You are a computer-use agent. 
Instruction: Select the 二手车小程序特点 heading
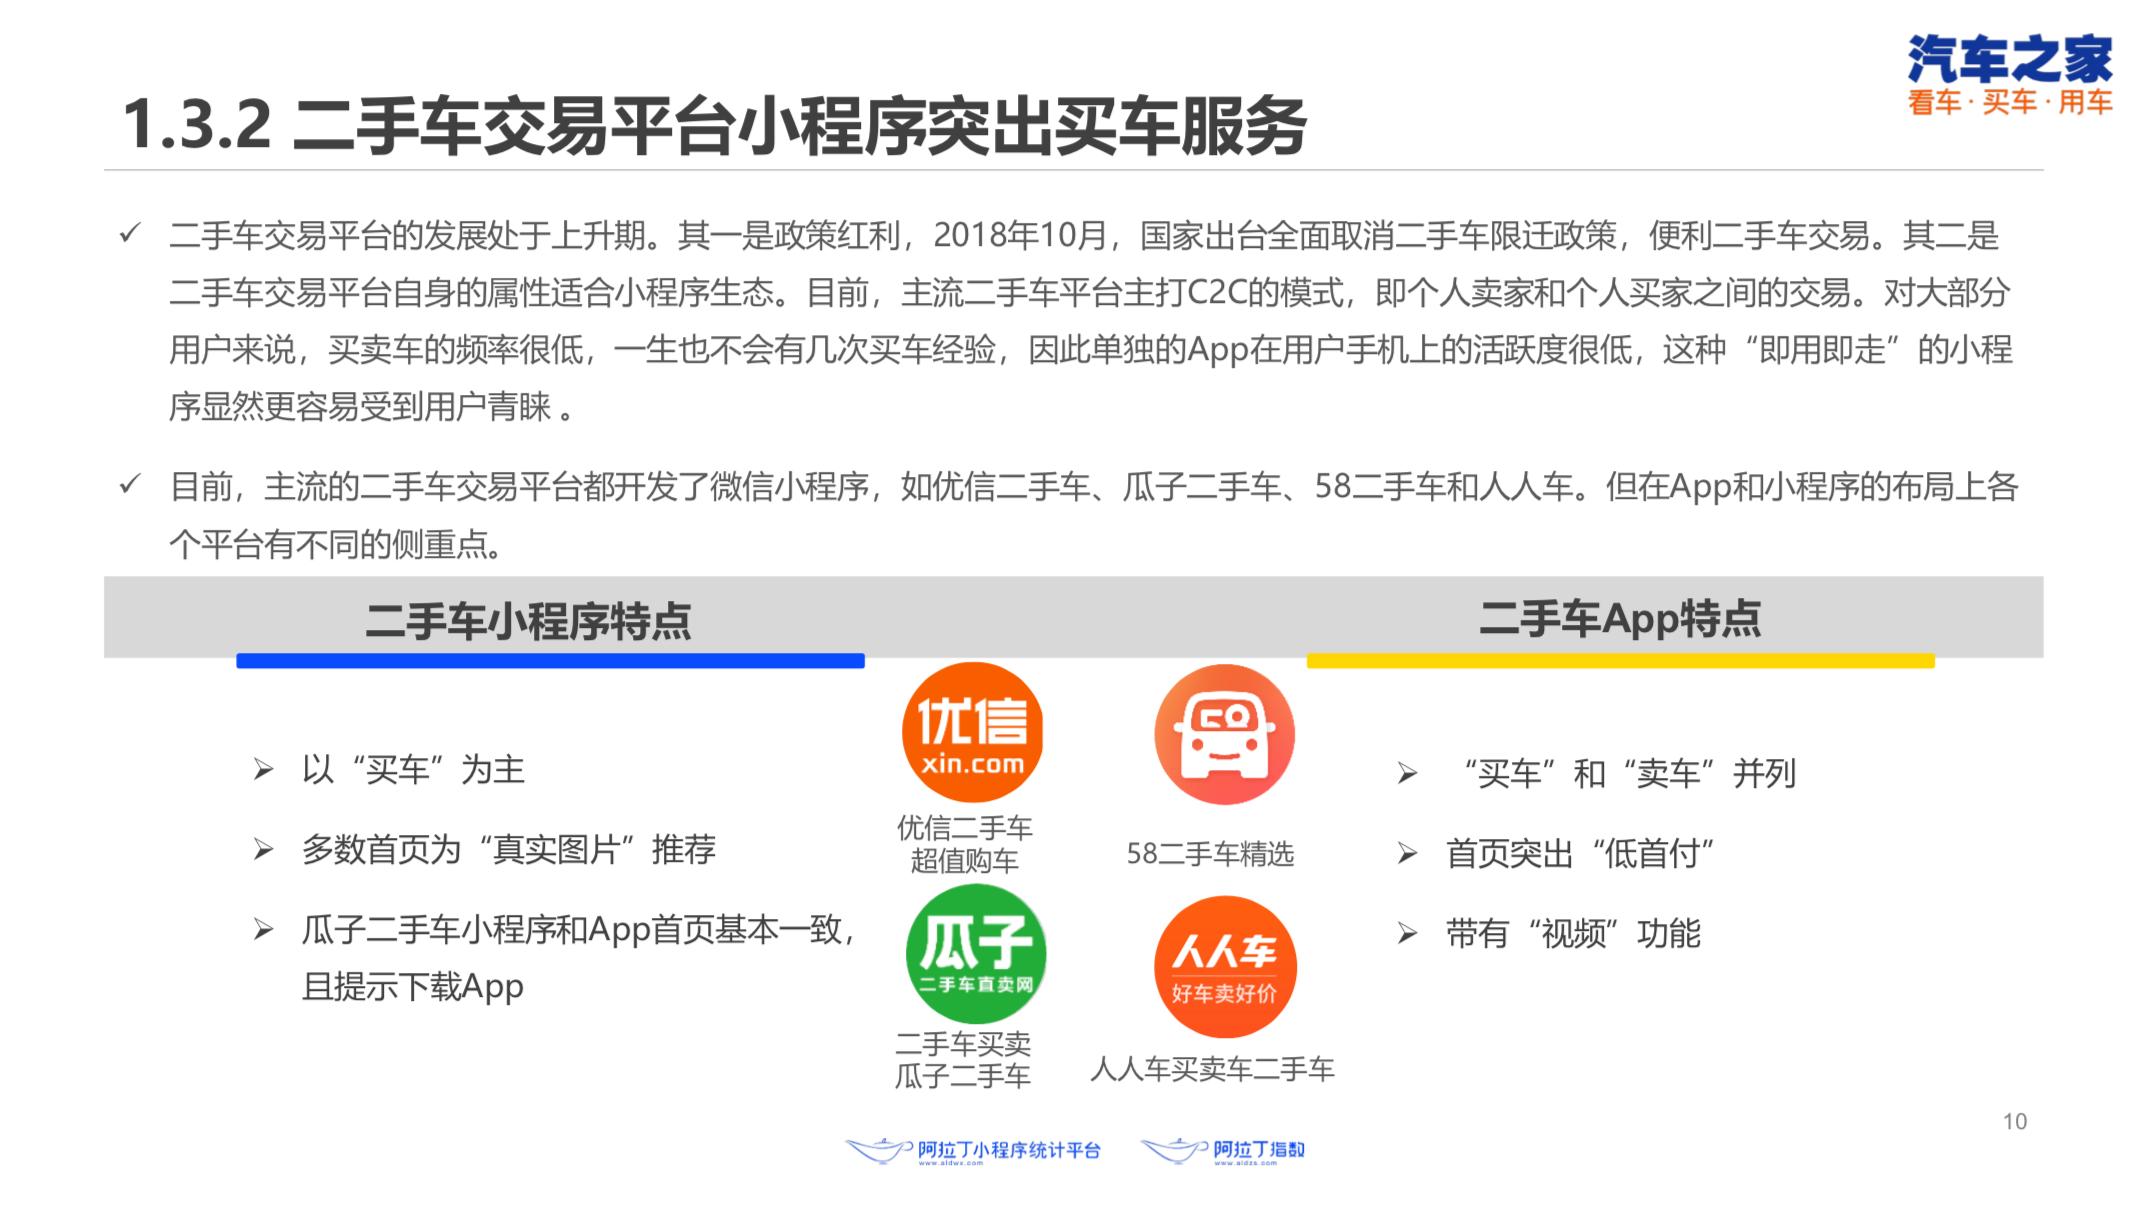coord(528,621)
